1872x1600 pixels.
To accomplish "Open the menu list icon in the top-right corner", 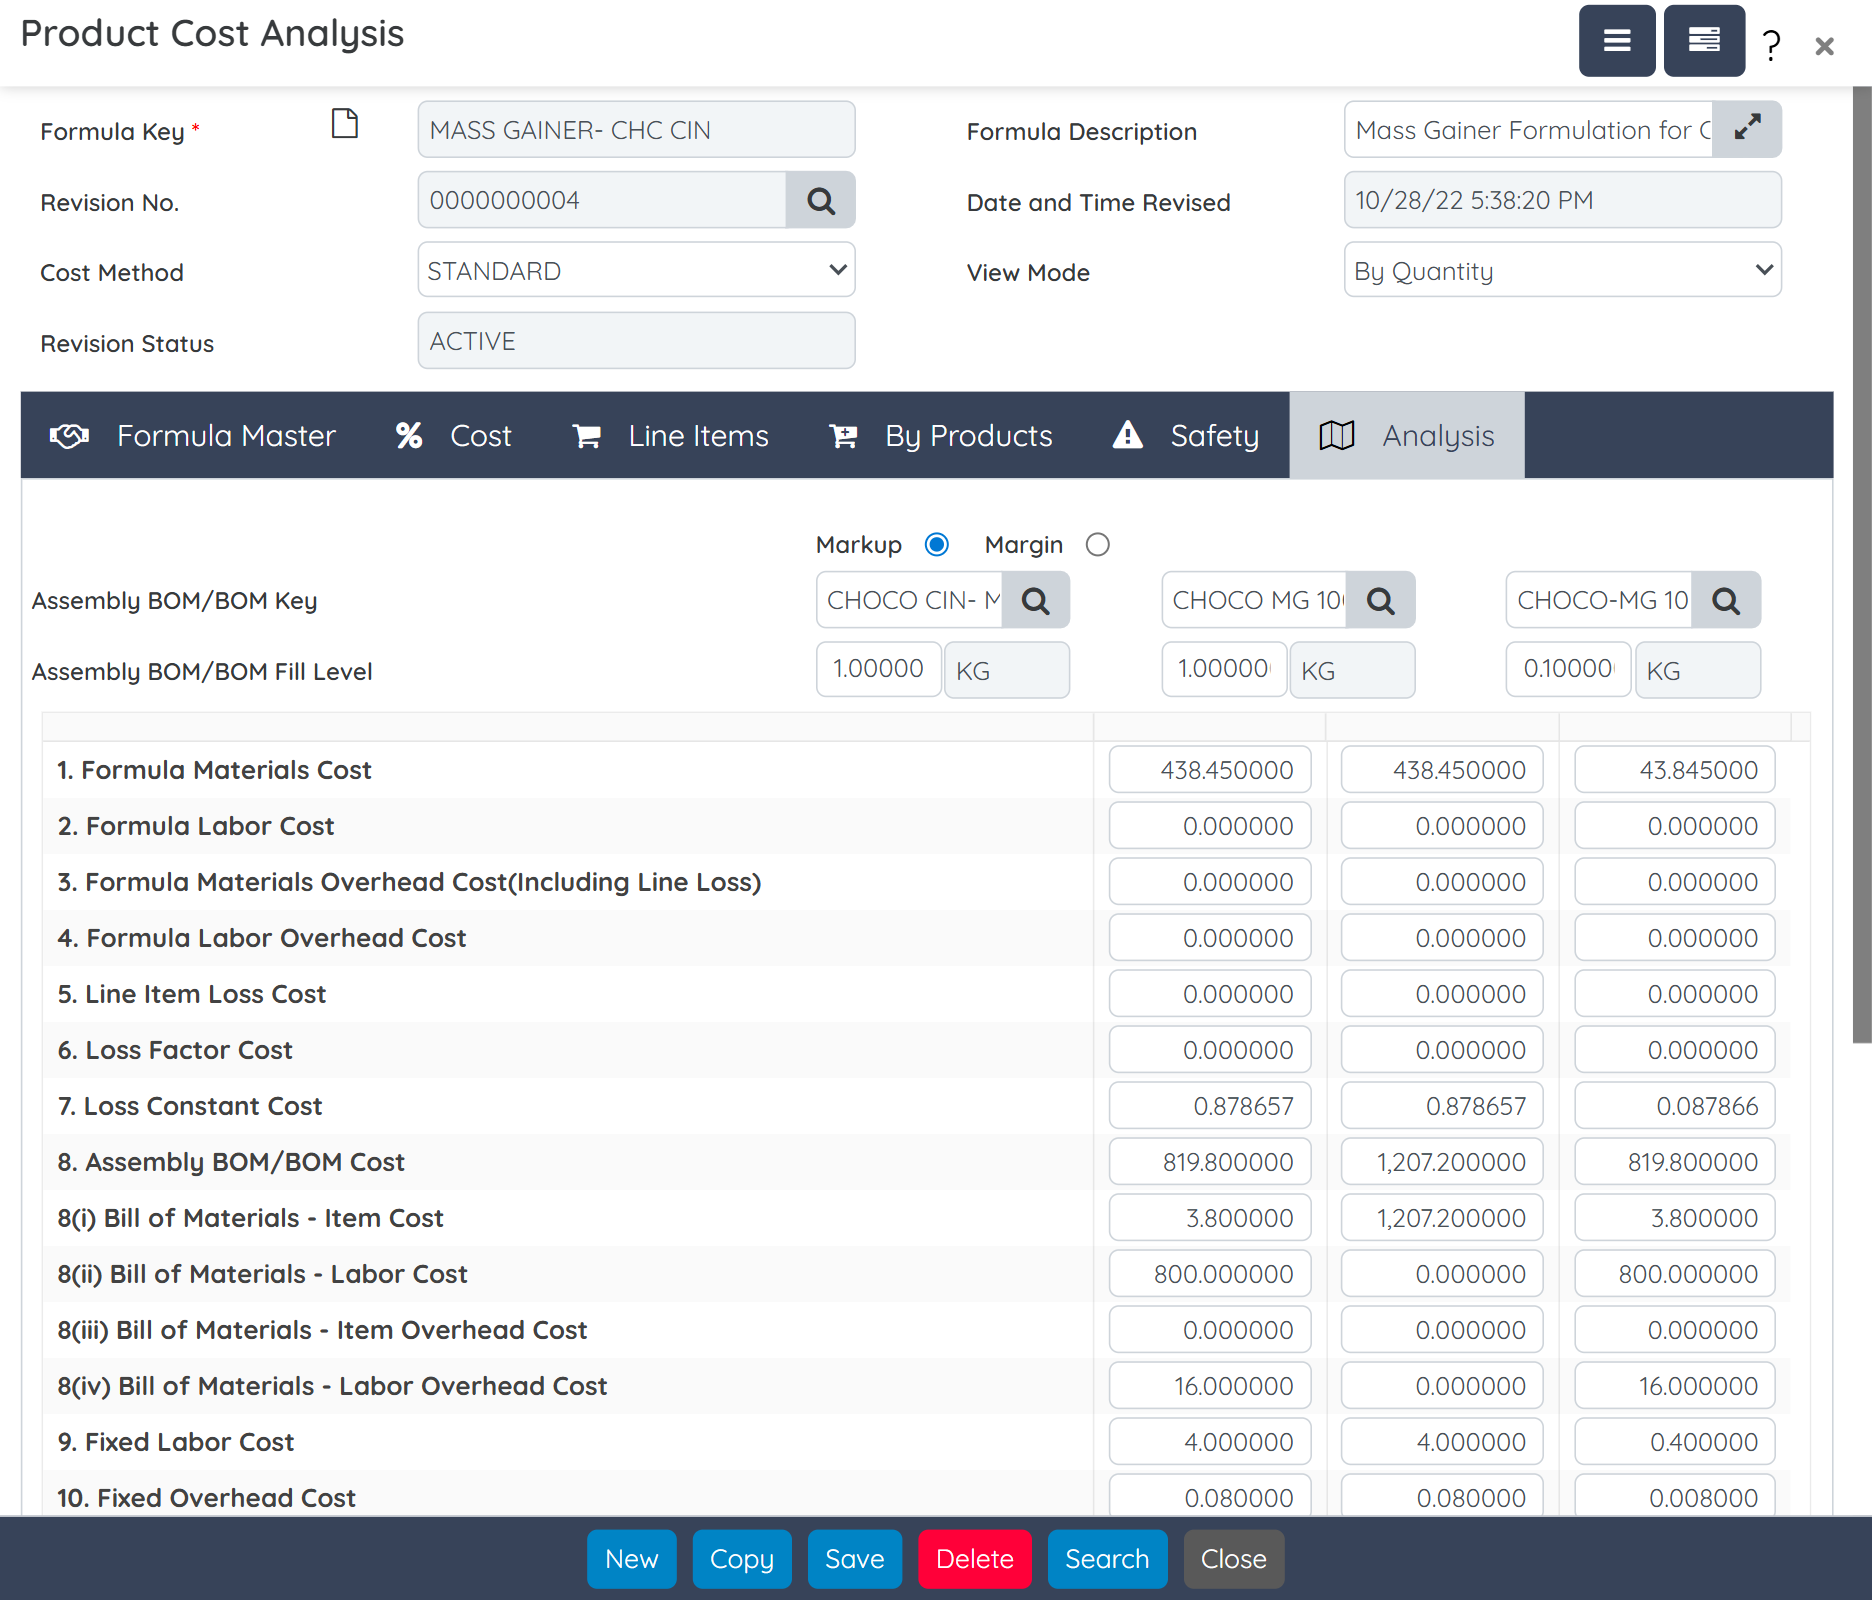I will pos(1617,41).
